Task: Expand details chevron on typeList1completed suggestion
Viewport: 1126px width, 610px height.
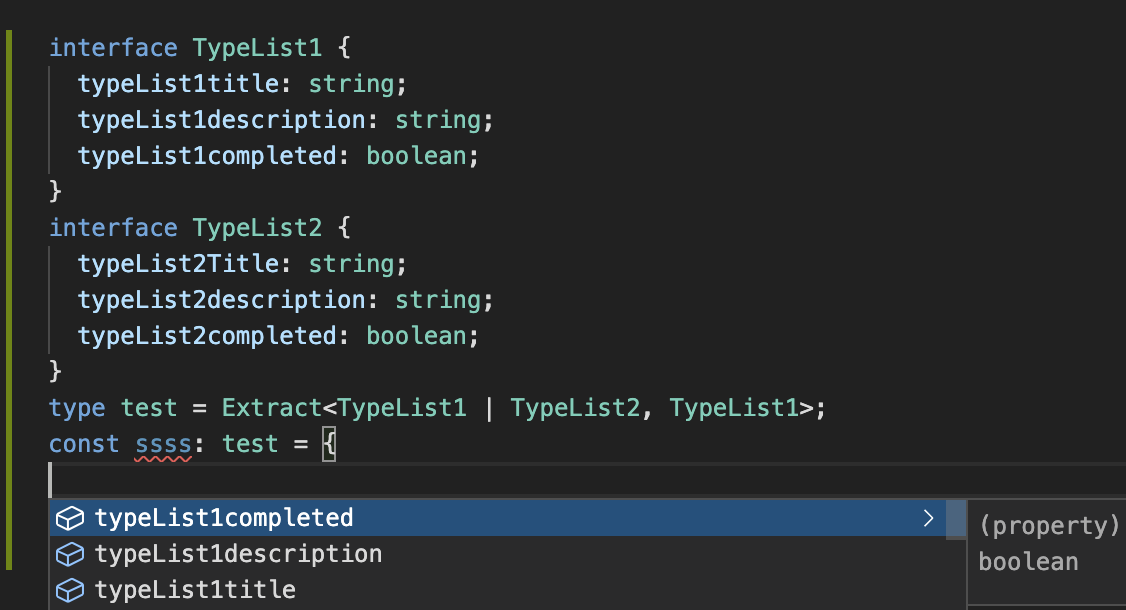Action: pos(928,518)
